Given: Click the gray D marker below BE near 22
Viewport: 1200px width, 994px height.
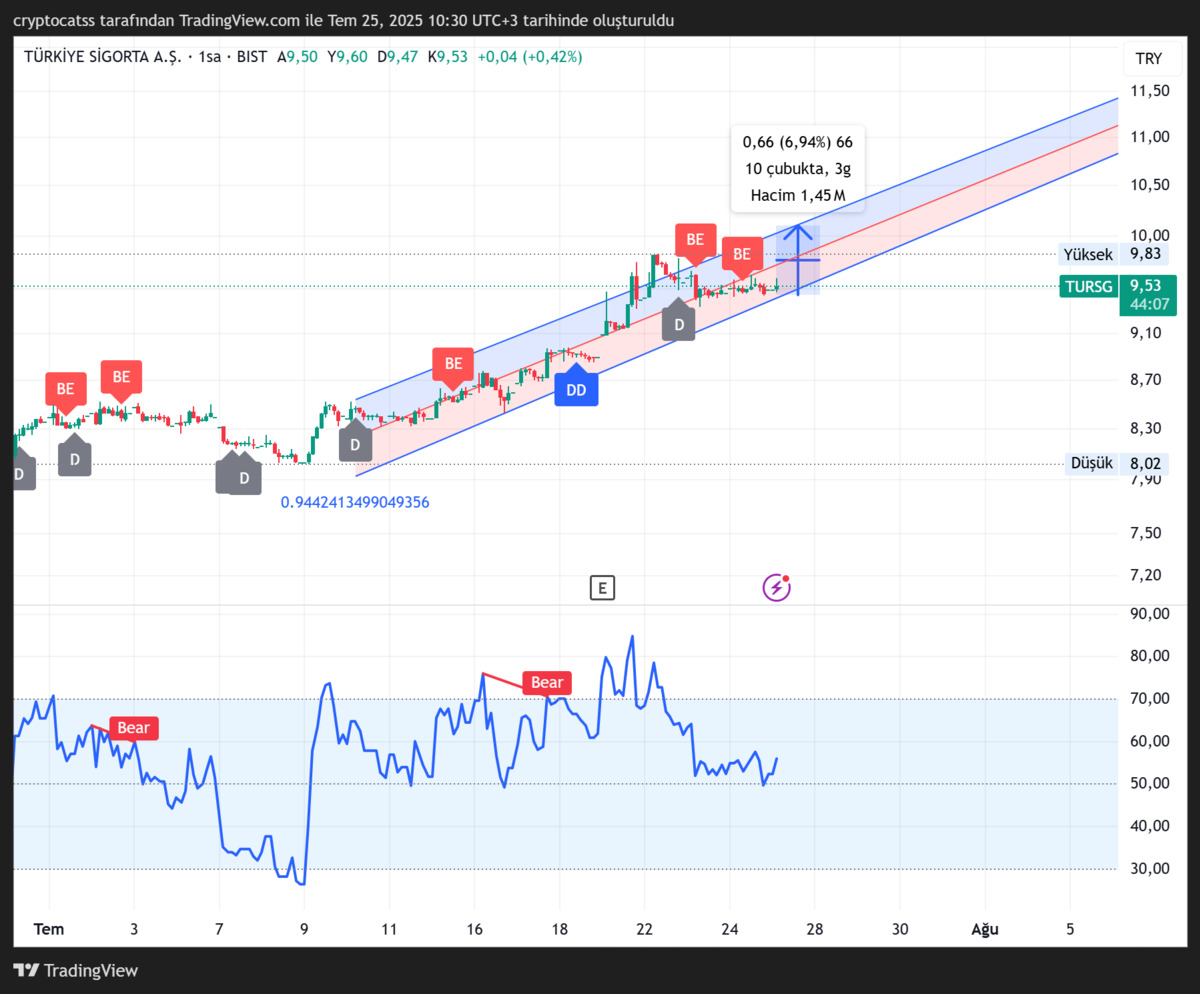Looking at the screenshot, I should (x=679, y=322).
